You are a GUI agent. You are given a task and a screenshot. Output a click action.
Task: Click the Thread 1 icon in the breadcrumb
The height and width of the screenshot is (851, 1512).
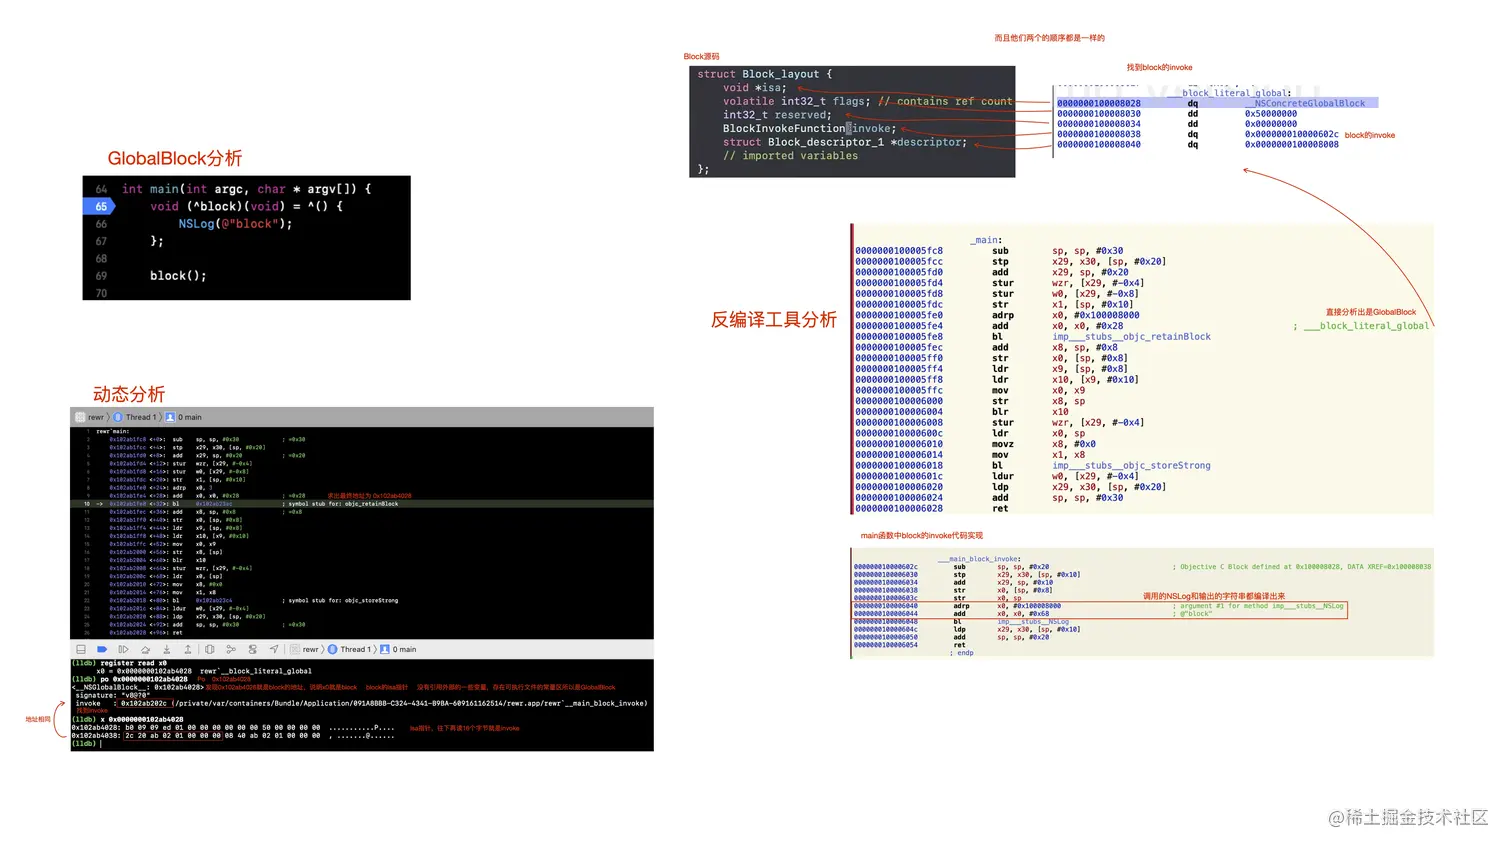tap(332, 649)
